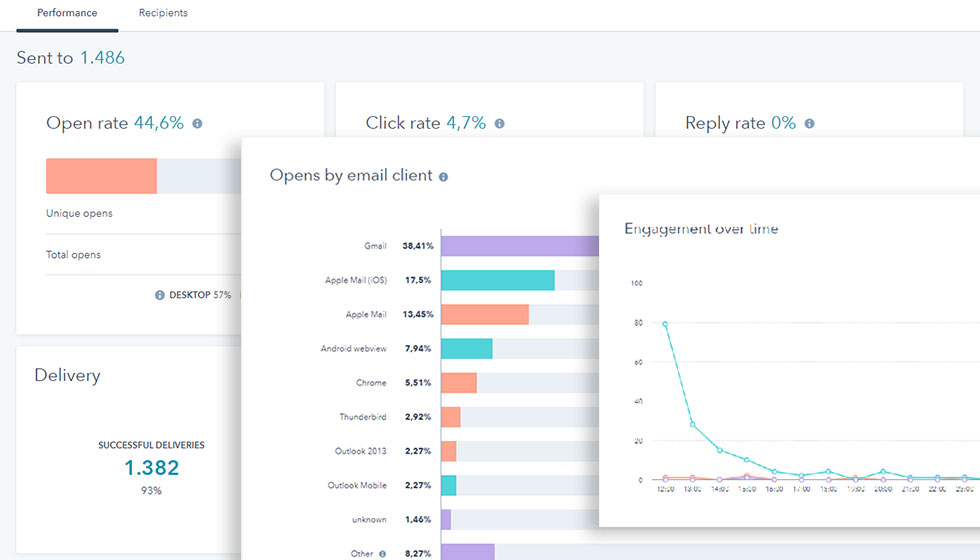Click the Other client purple bar

coord(468,552)
